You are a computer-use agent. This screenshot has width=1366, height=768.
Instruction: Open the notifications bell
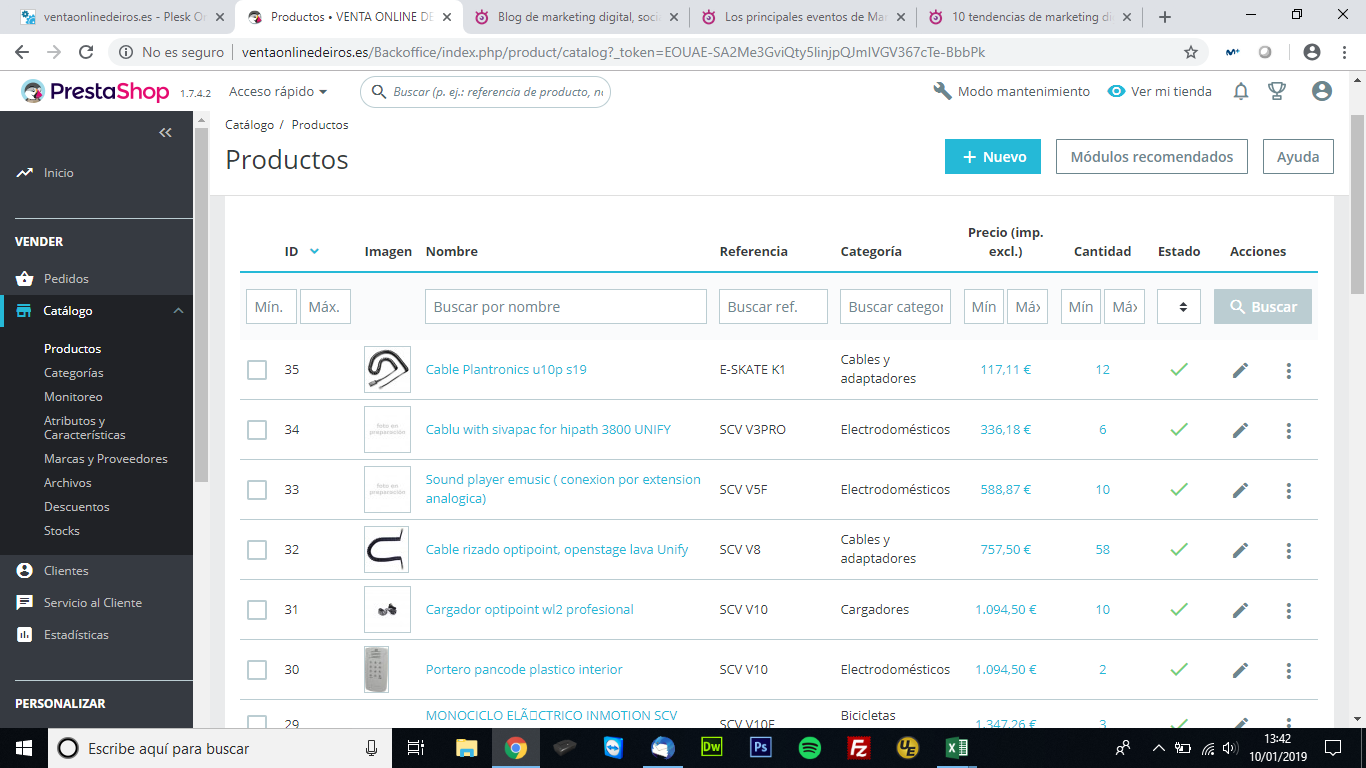pyautogui.click(x=1241, y=92)
